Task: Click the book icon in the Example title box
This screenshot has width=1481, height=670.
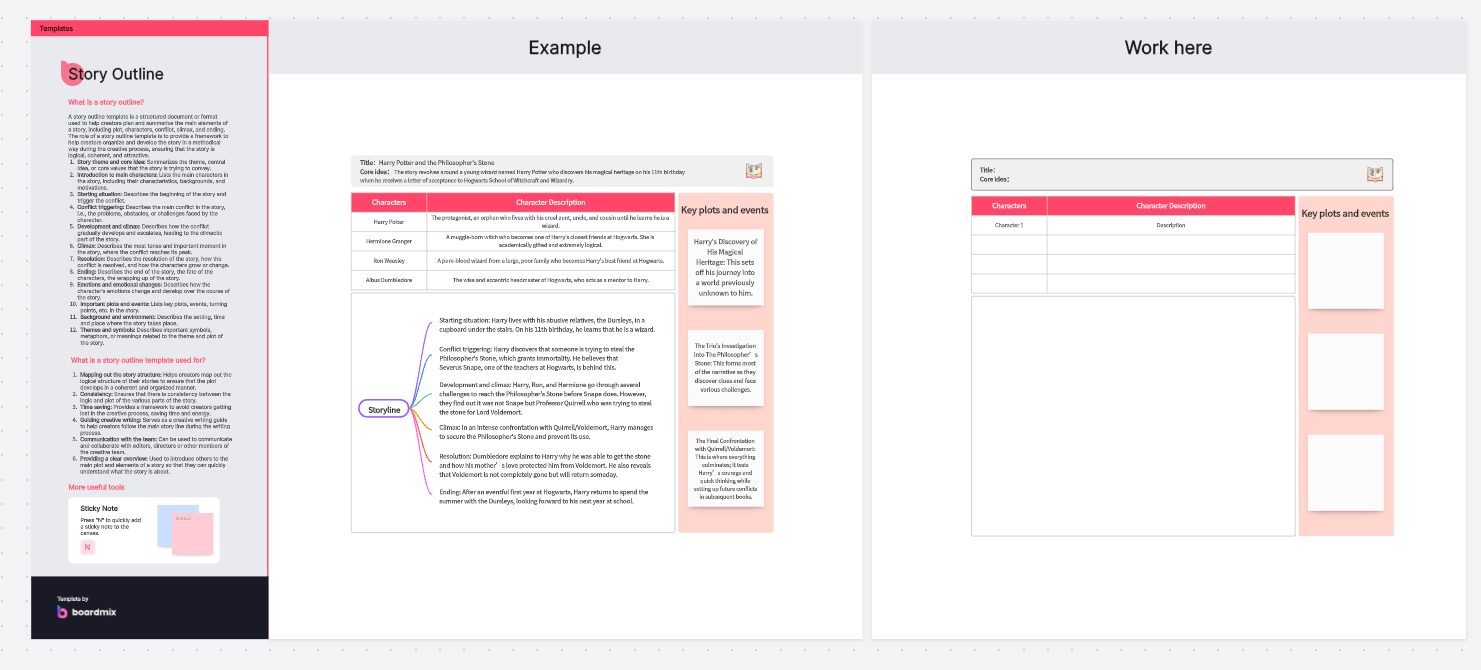Action: [754, 171]
